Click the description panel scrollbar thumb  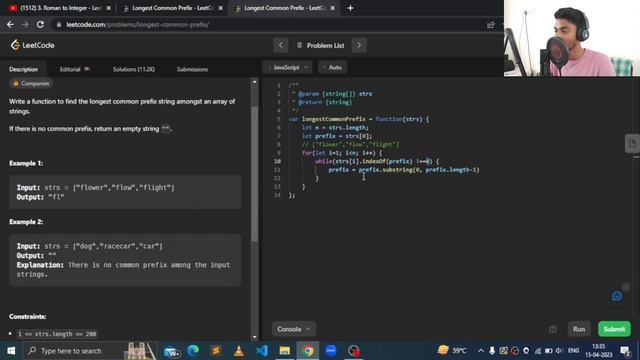click(x=255, y=173)
